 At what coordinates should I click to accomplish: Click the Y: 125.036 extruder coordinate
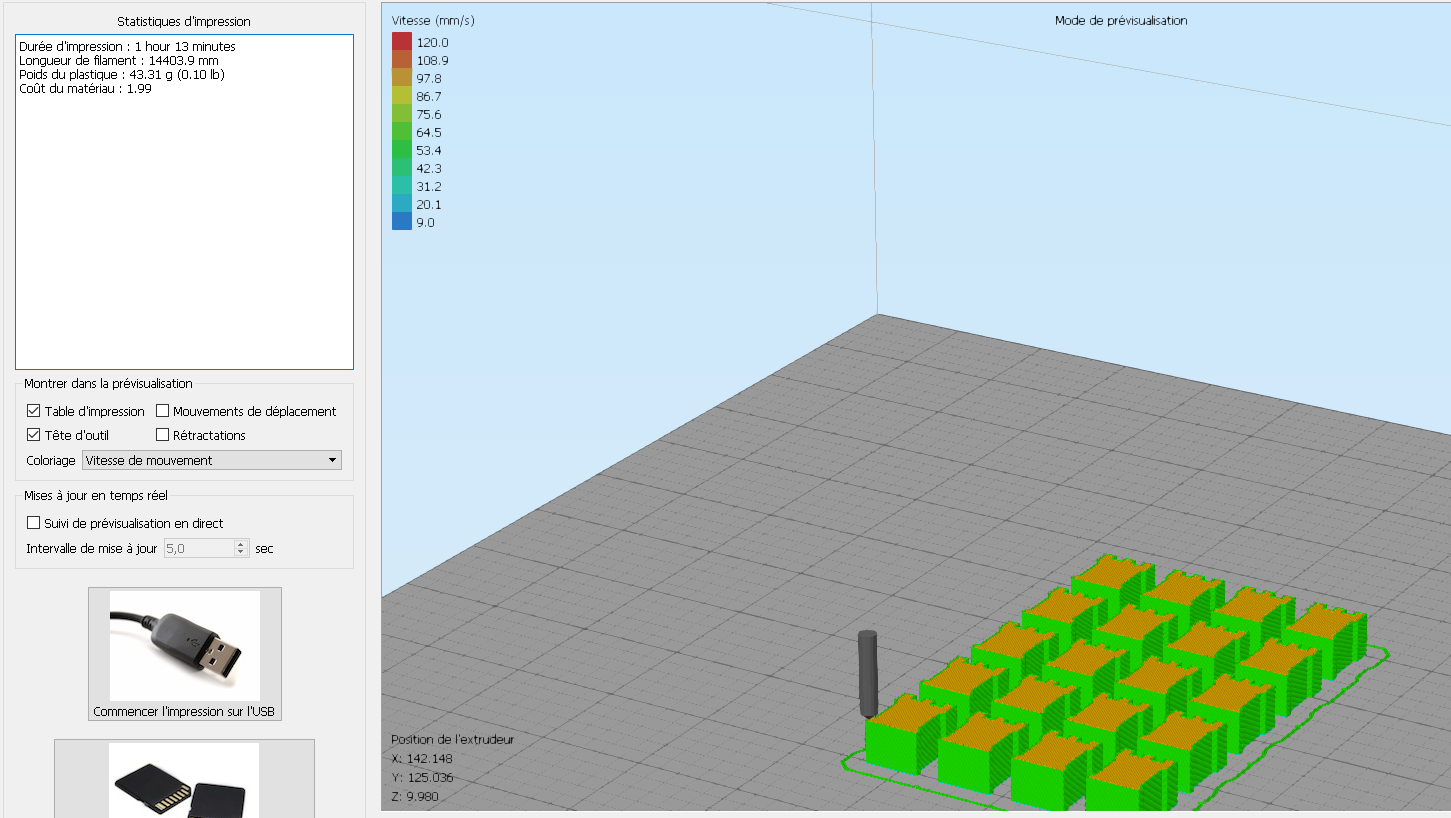[422, 777]
